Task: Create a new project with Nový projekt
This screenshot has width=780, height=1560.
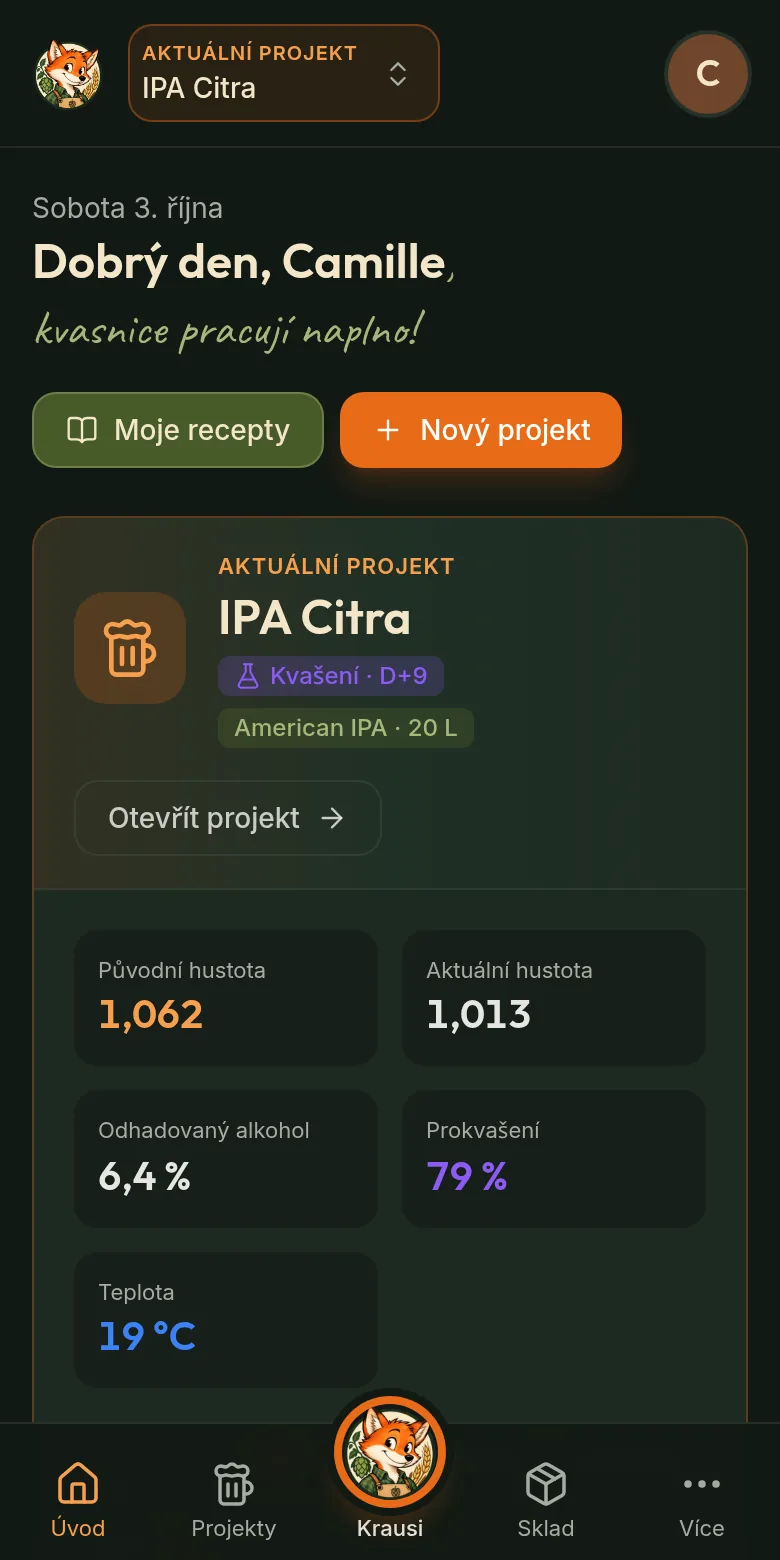Action: (481, 430)
